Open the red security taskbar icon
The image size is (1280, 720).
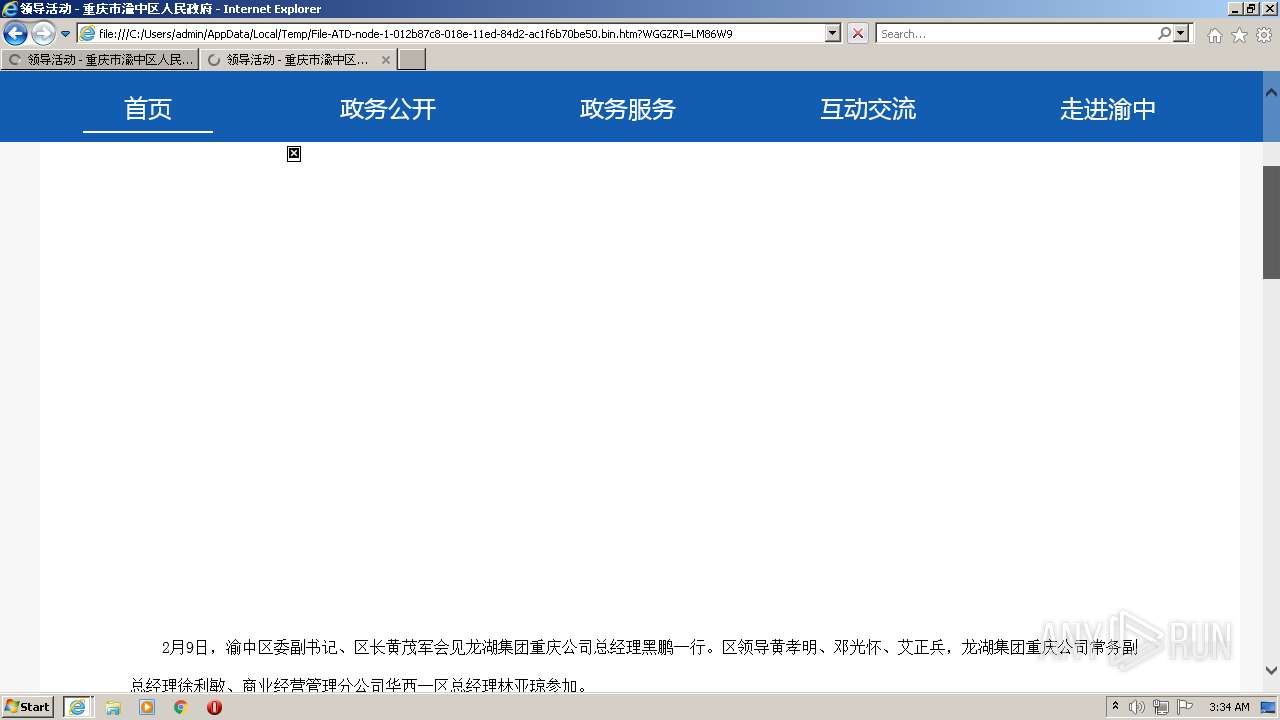214,707
